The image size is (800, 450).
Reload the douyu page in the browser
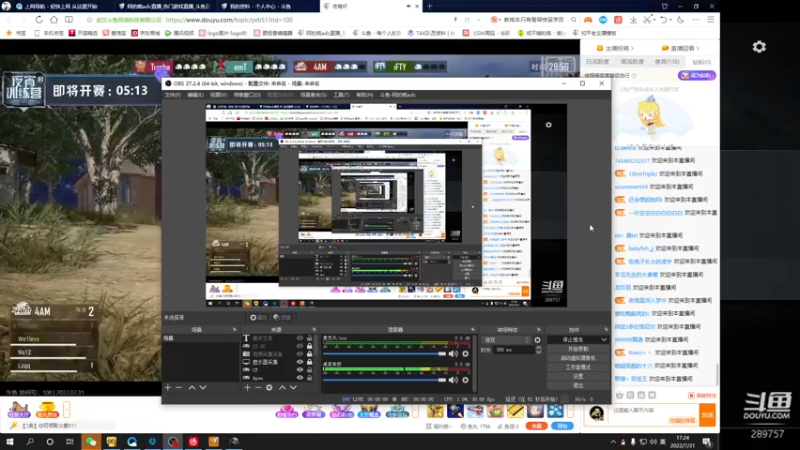click(x=39, y=20)
